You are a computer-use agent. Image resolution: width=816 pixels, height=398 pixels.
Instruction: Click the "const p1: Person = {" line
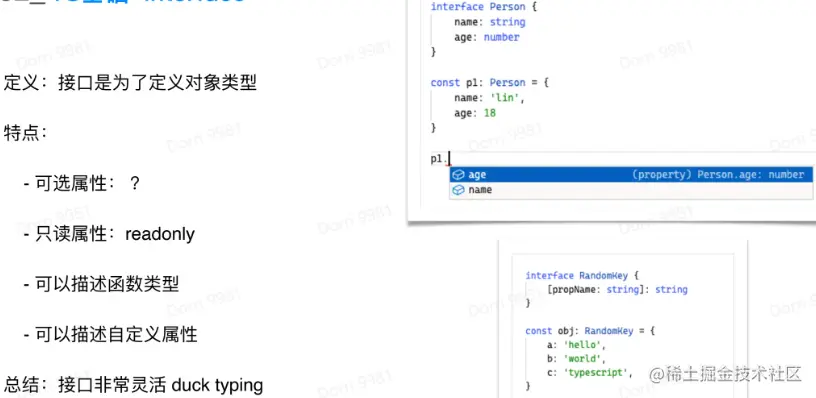click(x=490, y=83)
